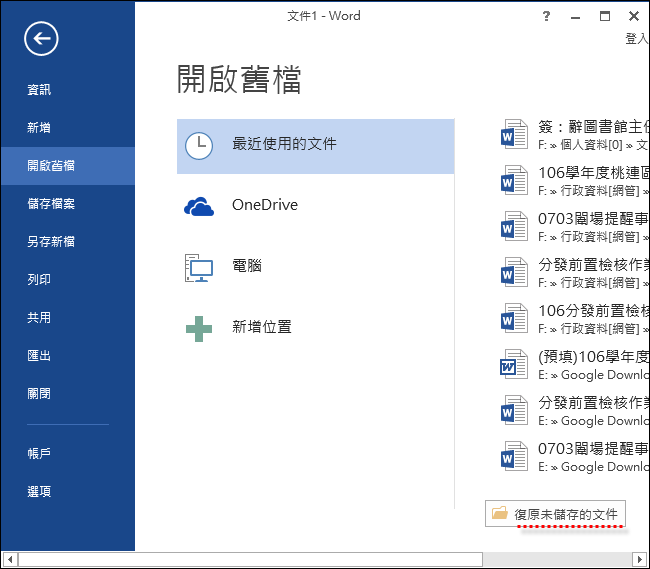Click the back arrow circle icon
This screenshot has height=569, width=650.
click(41, 39)
